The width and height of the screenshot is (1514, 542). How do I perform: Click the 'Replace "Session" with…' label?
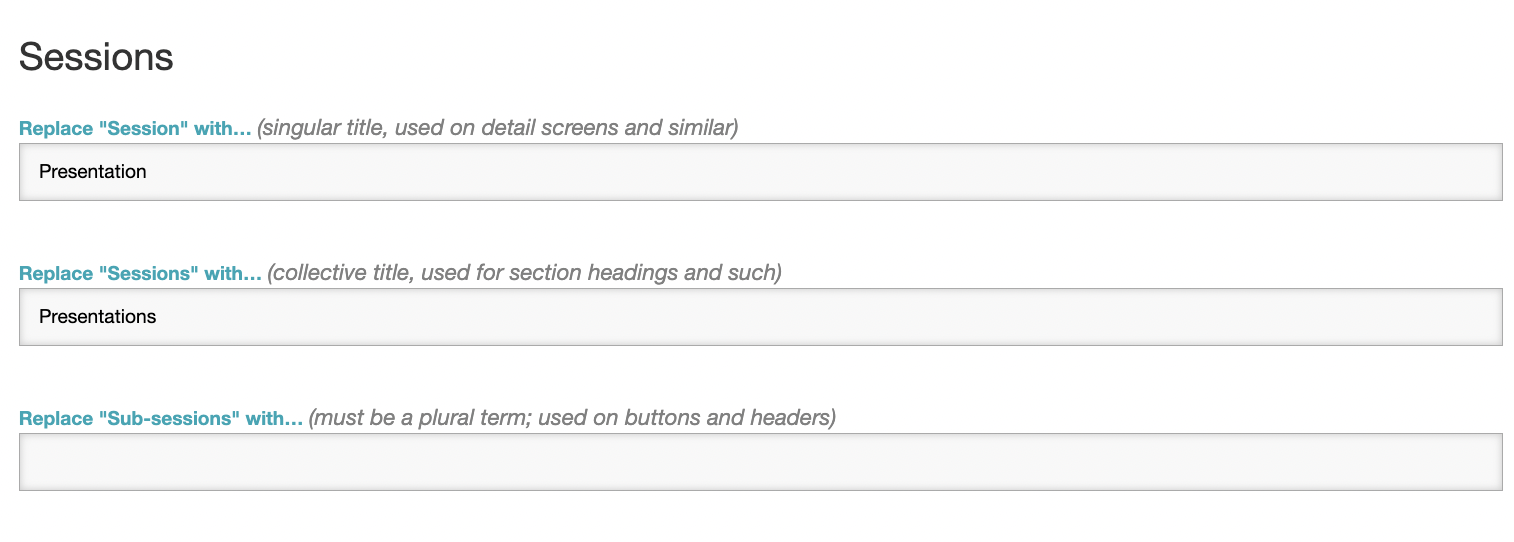click(135, 129)
